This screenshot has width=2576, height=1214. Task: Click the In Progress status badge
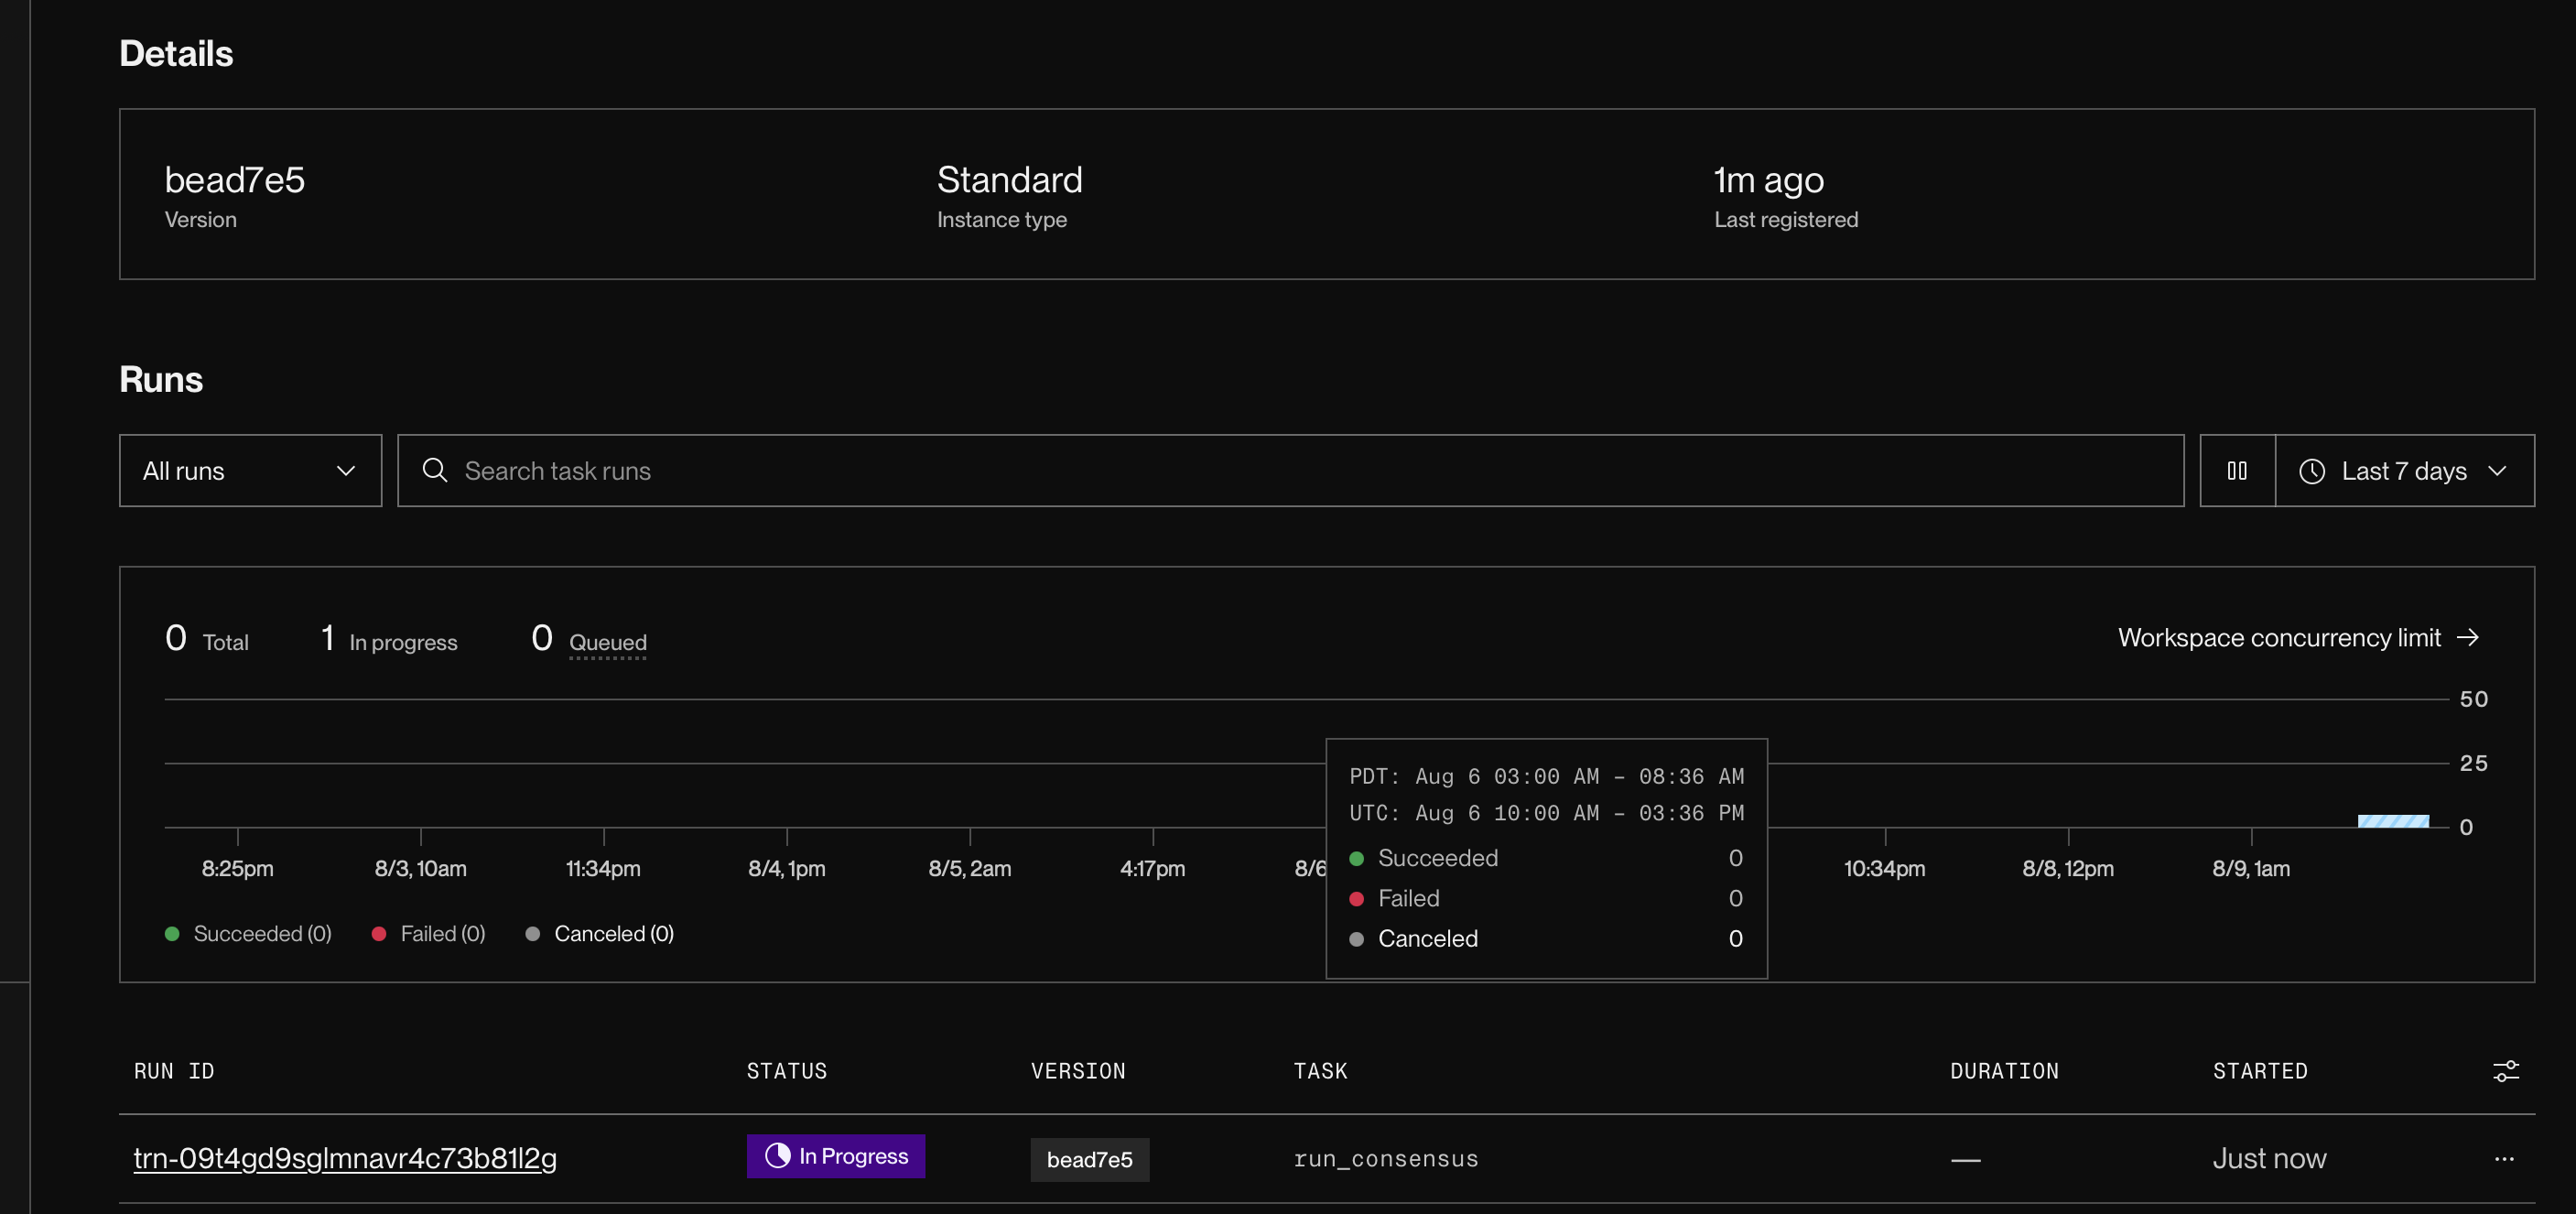click(836, 1156)
